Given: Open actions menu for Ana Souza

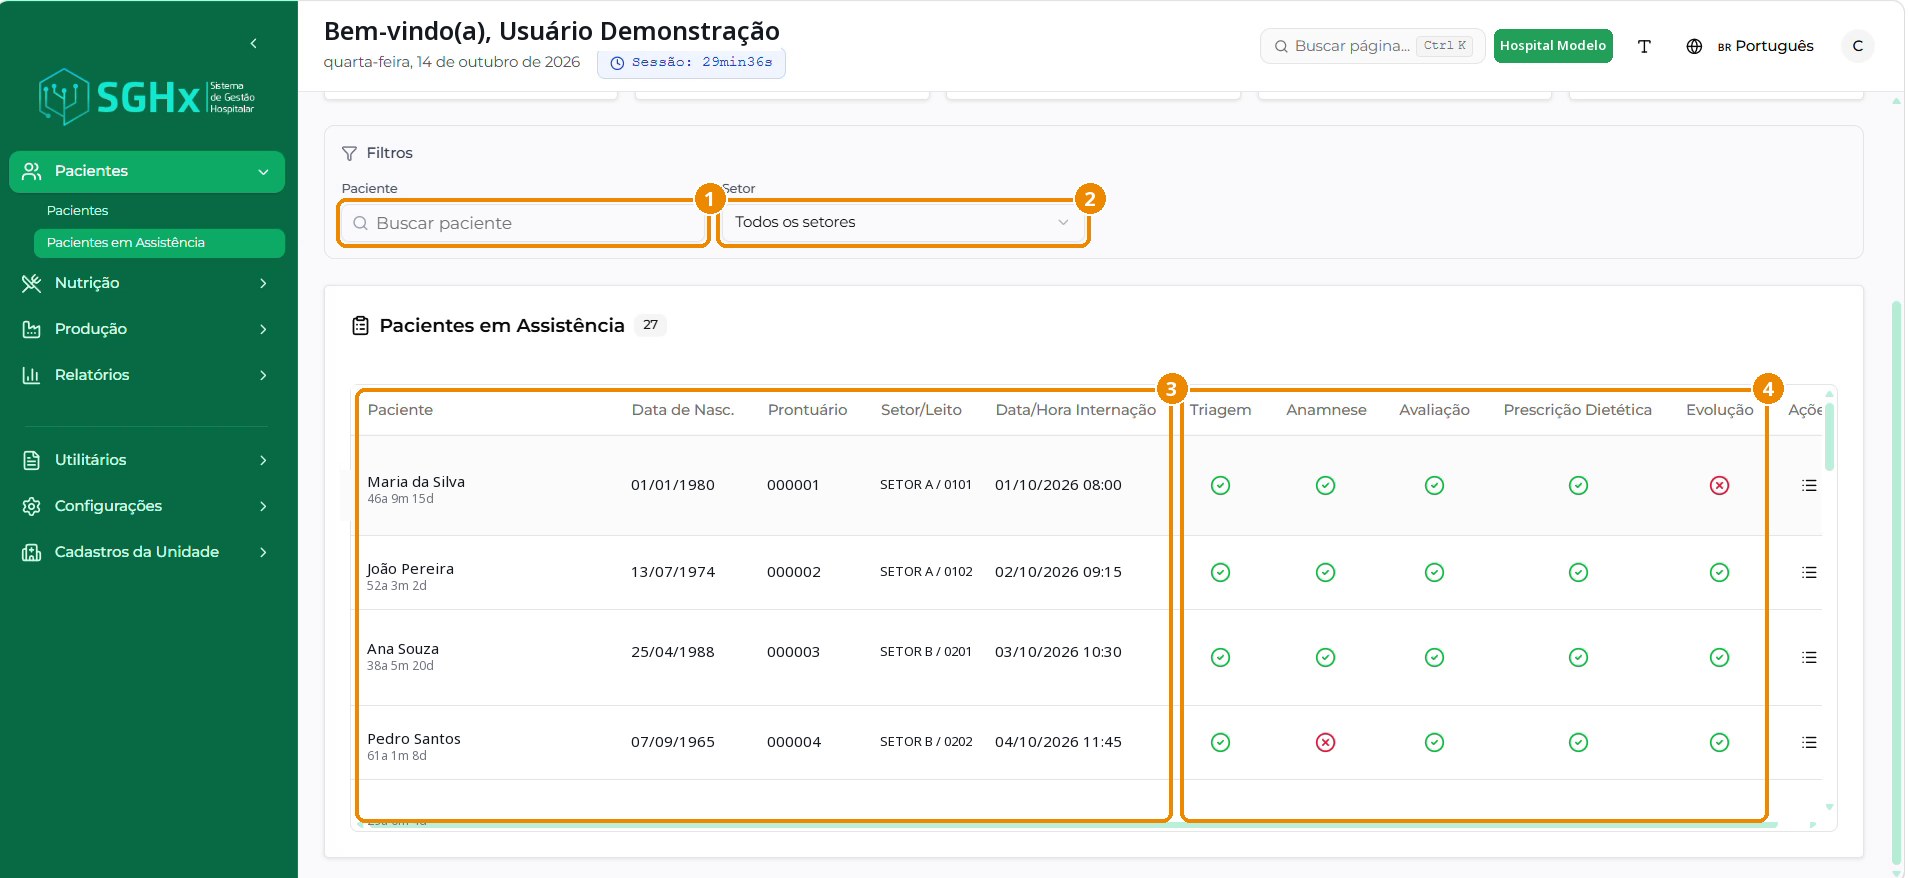Looking at the screenshot, I should 1809,657.
